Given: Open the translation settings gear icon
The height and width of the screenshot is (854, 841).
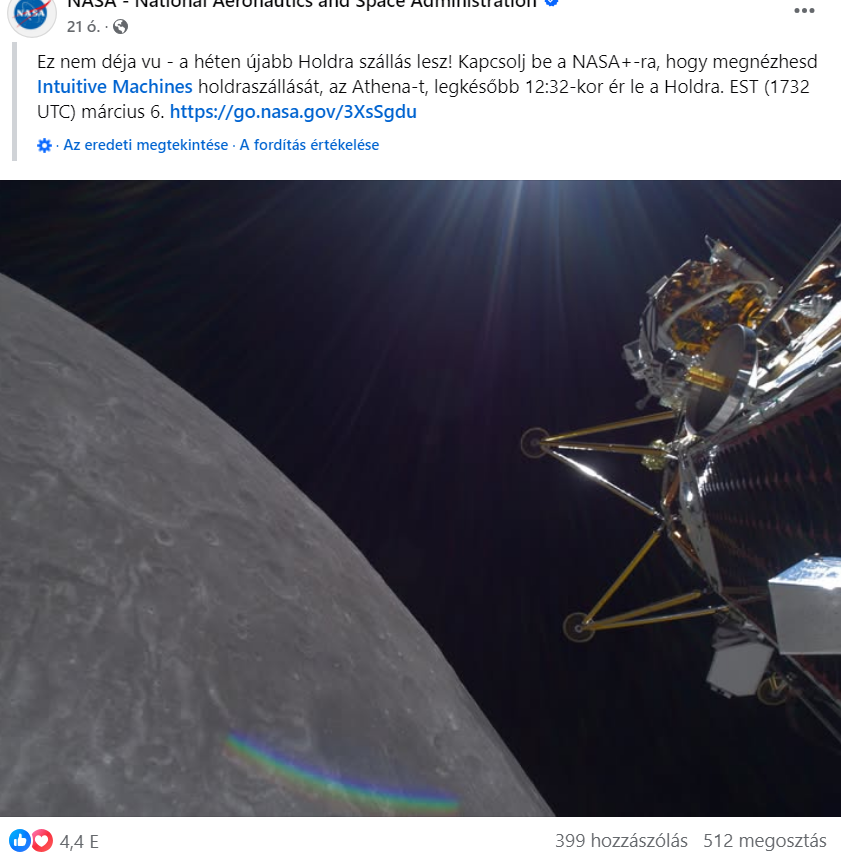Looking at the screenshot, I should [x=44, y=145].
